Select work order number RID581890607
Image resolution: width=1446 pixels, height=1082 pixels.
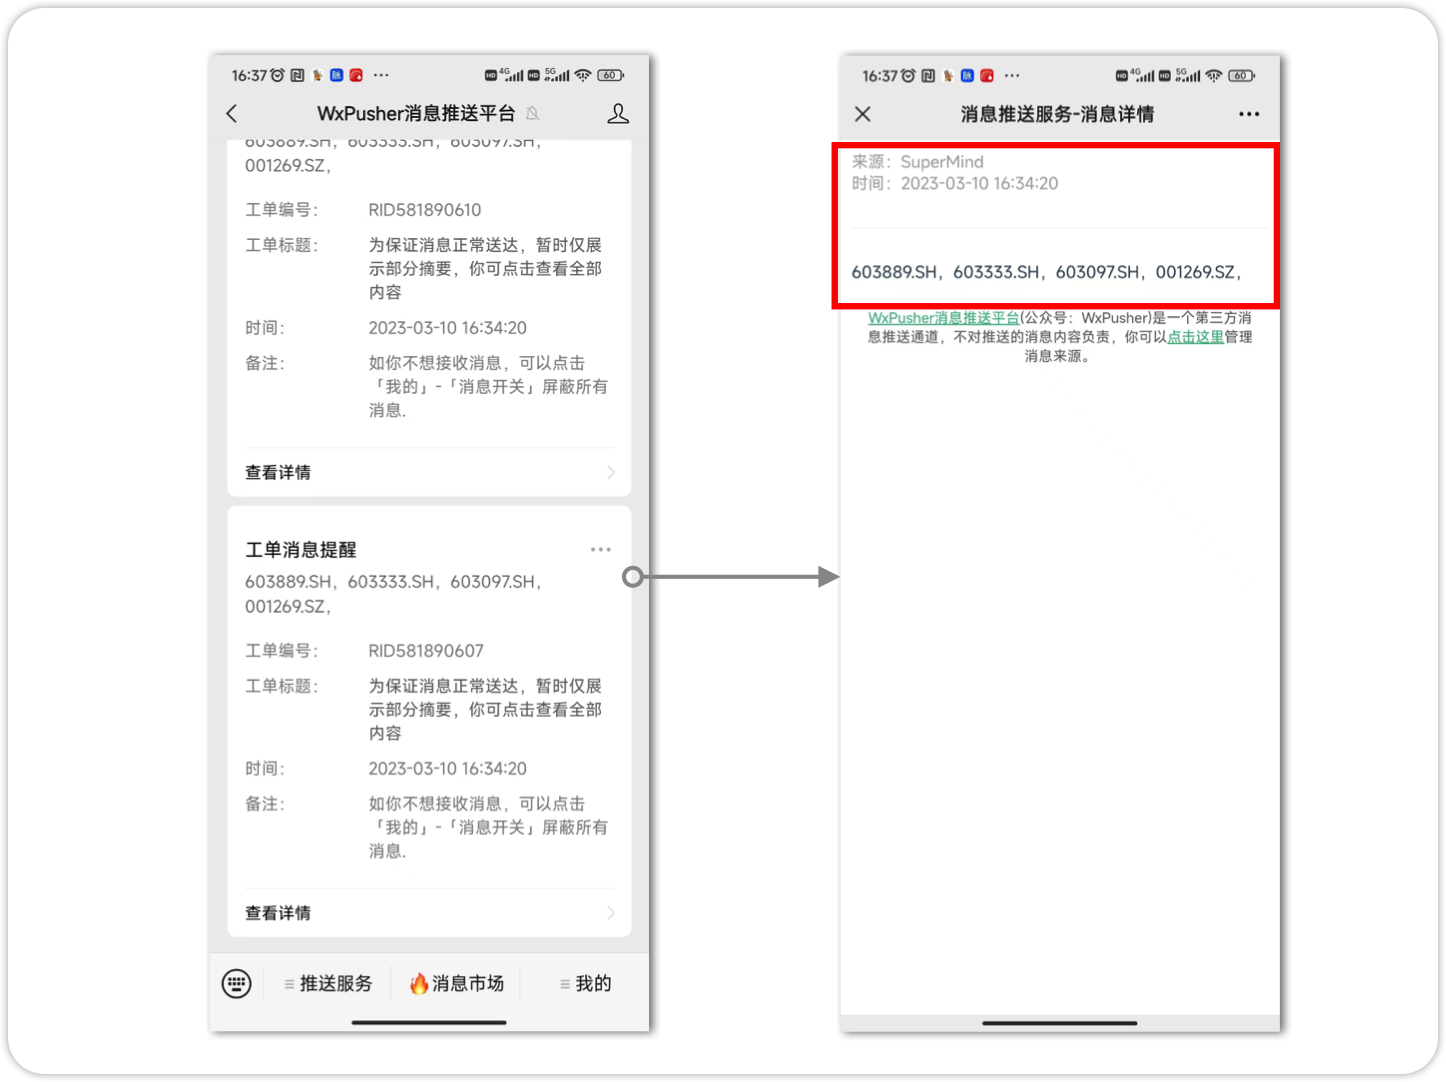click(426, 651)
